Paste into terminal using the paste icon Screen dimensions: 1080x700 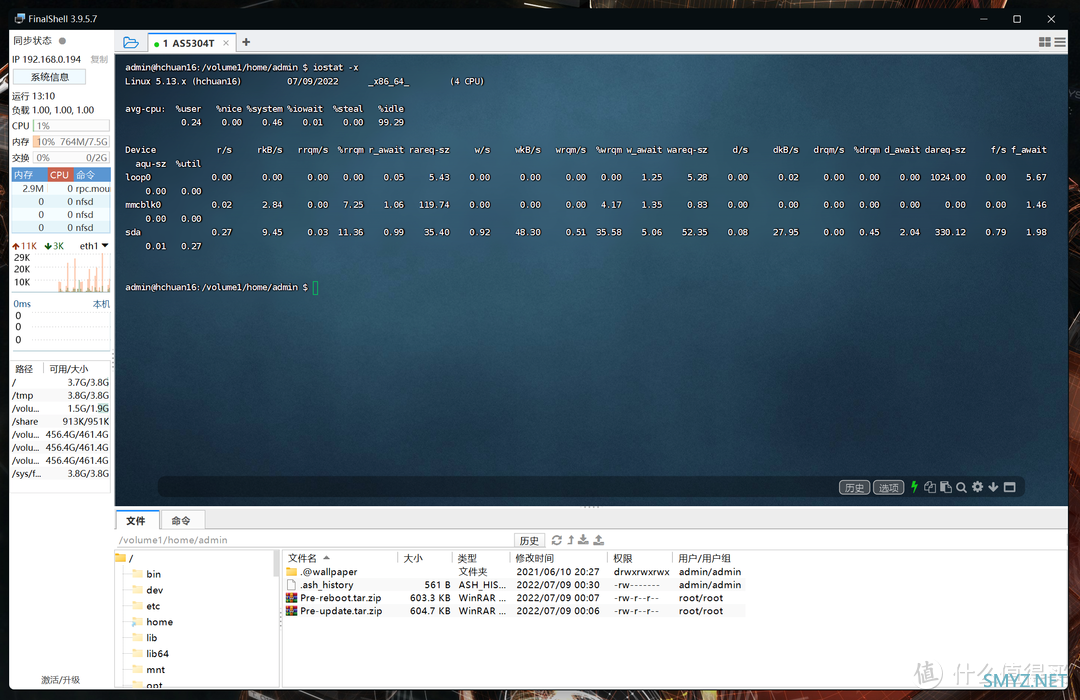pyautogui.click(x=946, y=487)
